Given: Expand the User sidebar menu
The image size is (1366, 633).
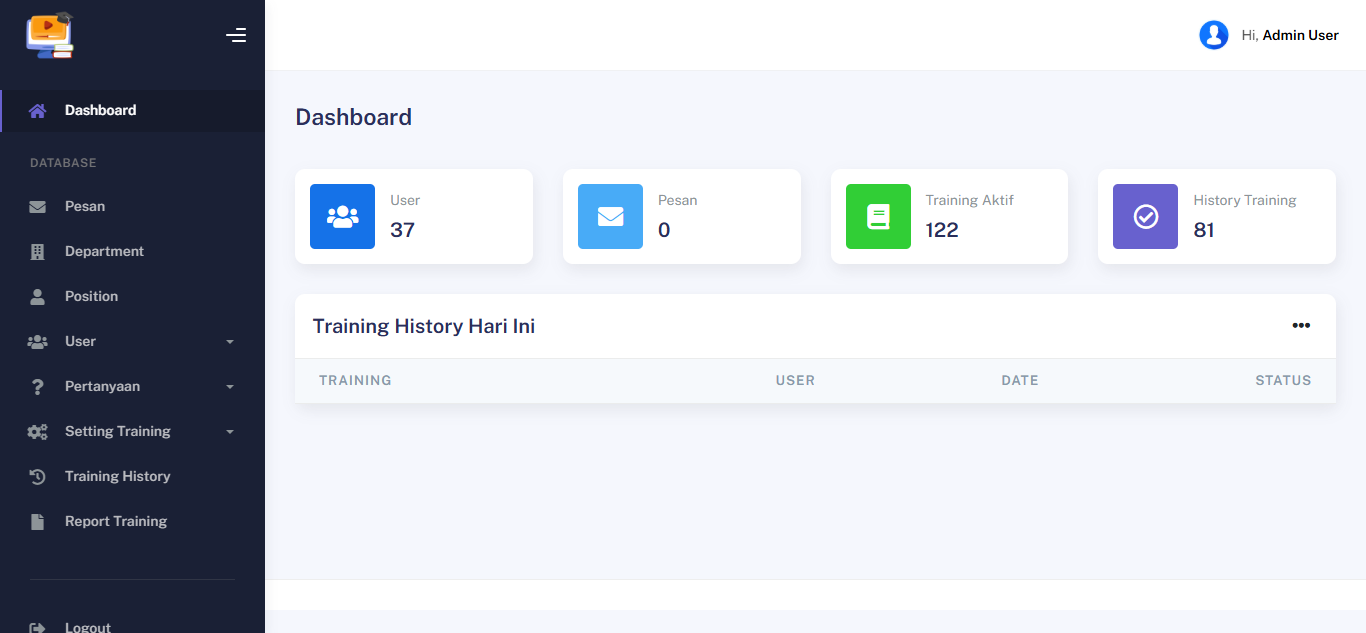Looking at the screenshot, I should point(132,341).
